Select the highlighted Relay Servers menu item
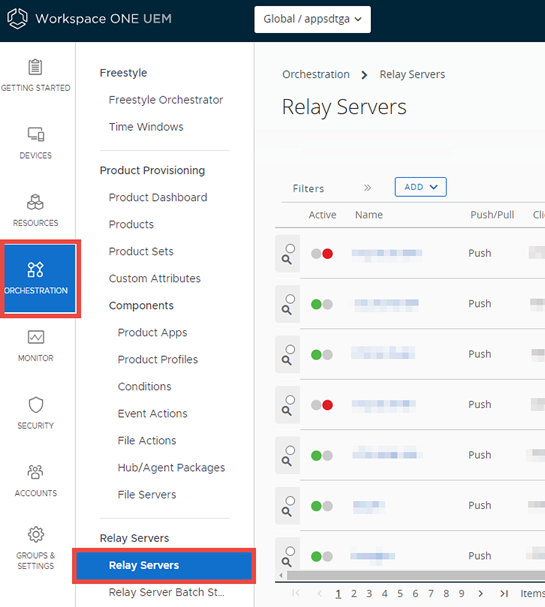The width and height of the screenshot is (545, 607). (x=164, y=566)
